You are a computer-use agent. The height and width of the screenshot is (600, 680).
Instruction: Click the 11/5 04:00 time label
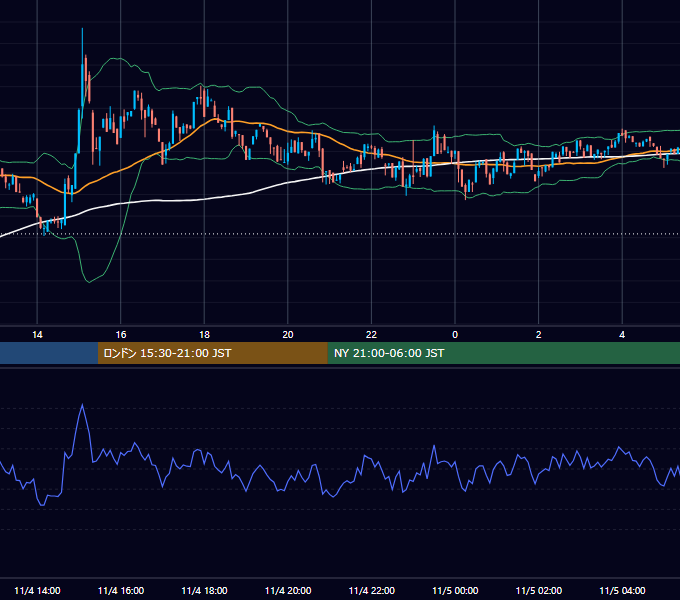(x=622, y=590)
